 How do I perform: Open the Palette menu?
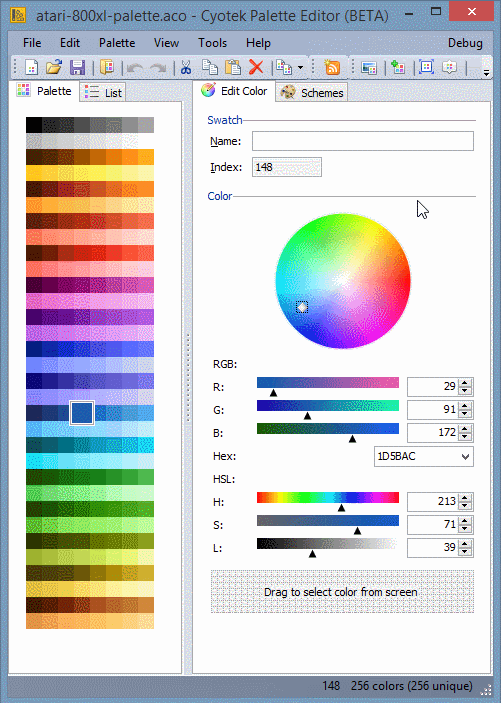tap(117, 43)
